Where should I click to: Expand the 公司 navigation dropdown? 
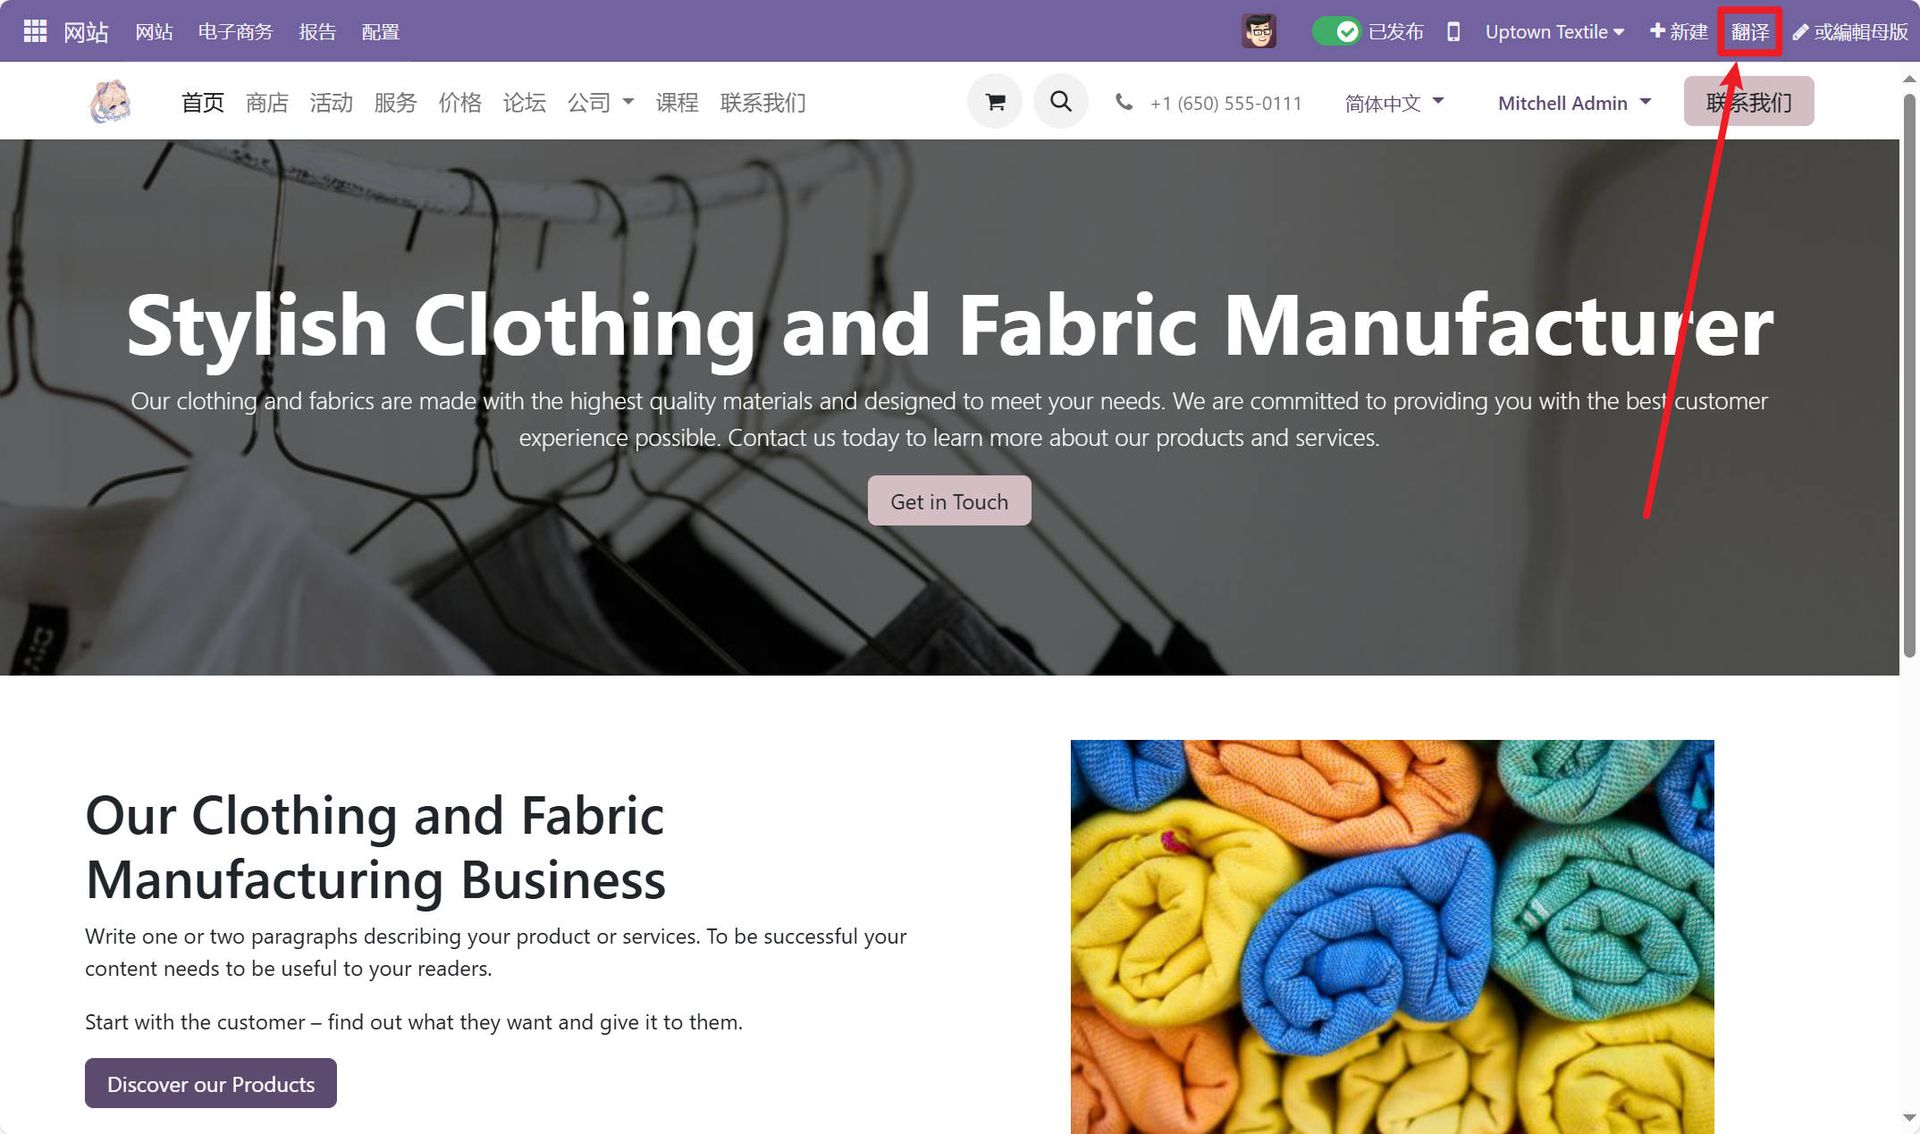tap(600, 102)
